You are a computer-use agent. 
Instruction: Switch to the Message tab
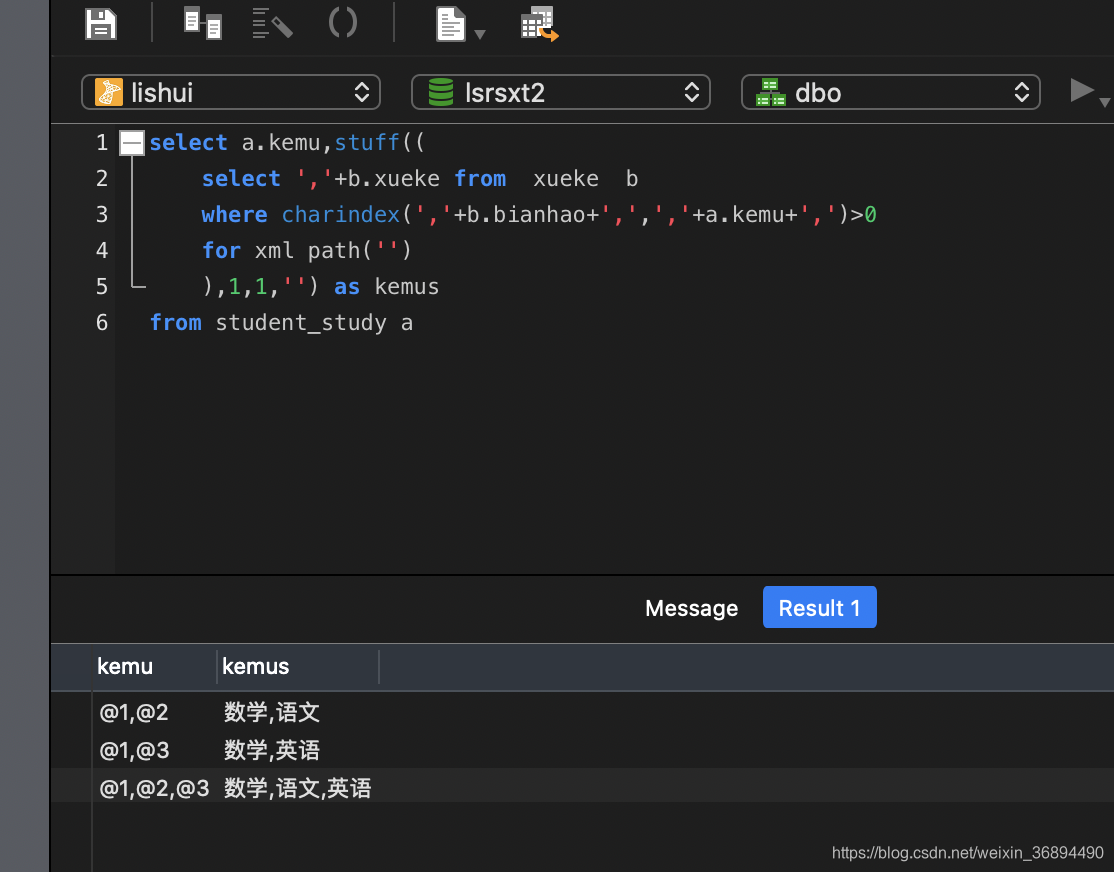pyautogui.click(x=691, y=608)
